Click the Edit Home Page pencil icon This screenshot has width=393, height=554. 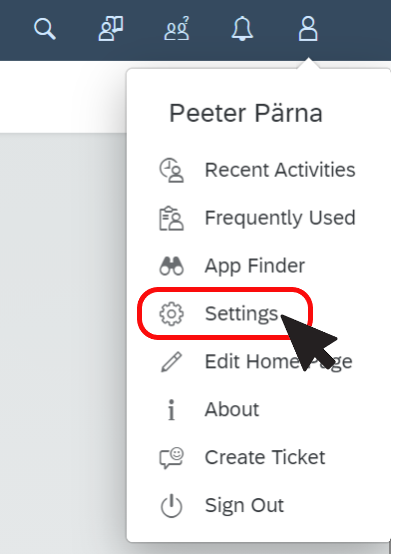[x=171, y=362]
